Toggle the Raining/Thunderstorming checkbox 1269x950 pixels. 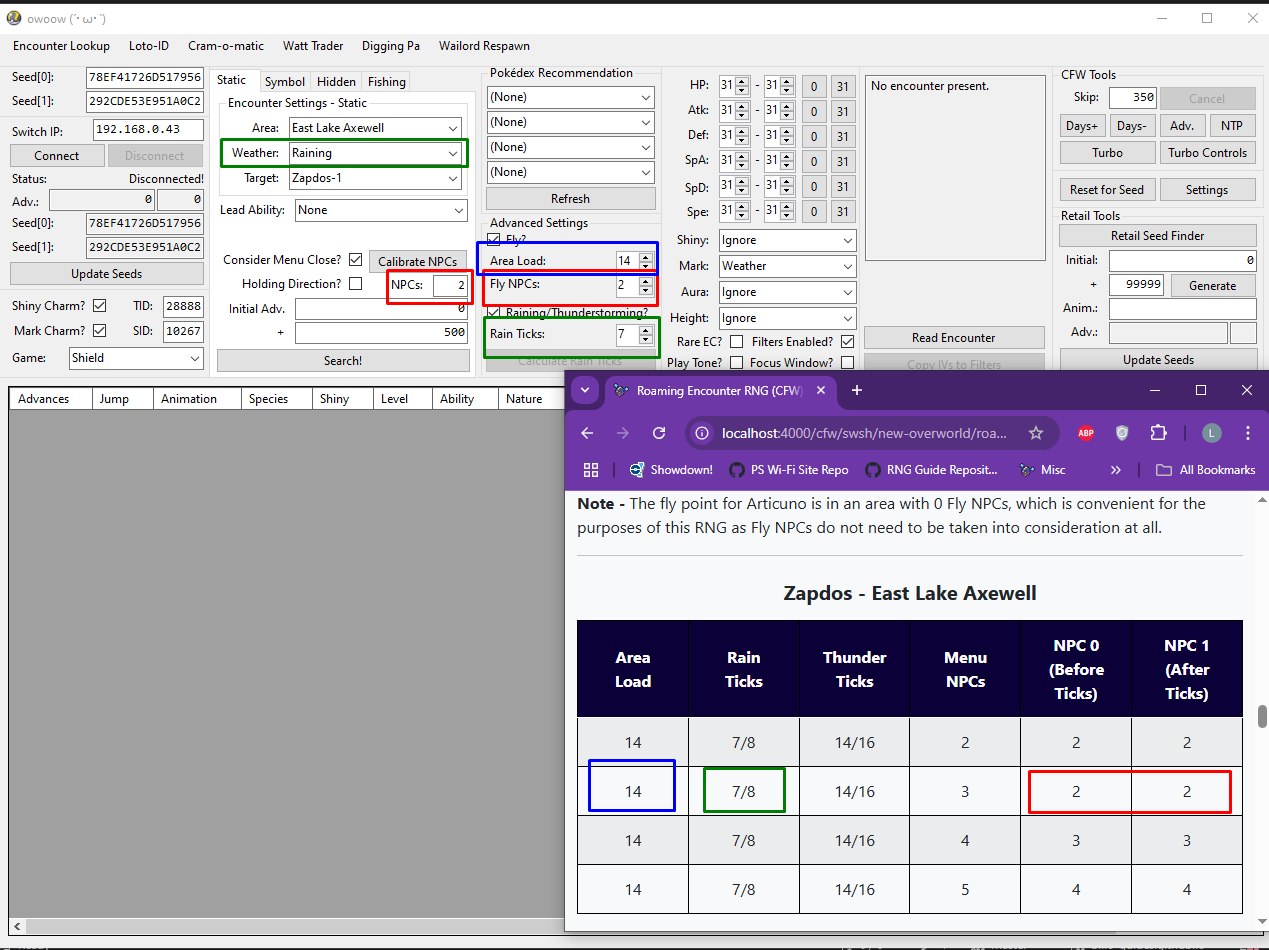tap(493, 313)
